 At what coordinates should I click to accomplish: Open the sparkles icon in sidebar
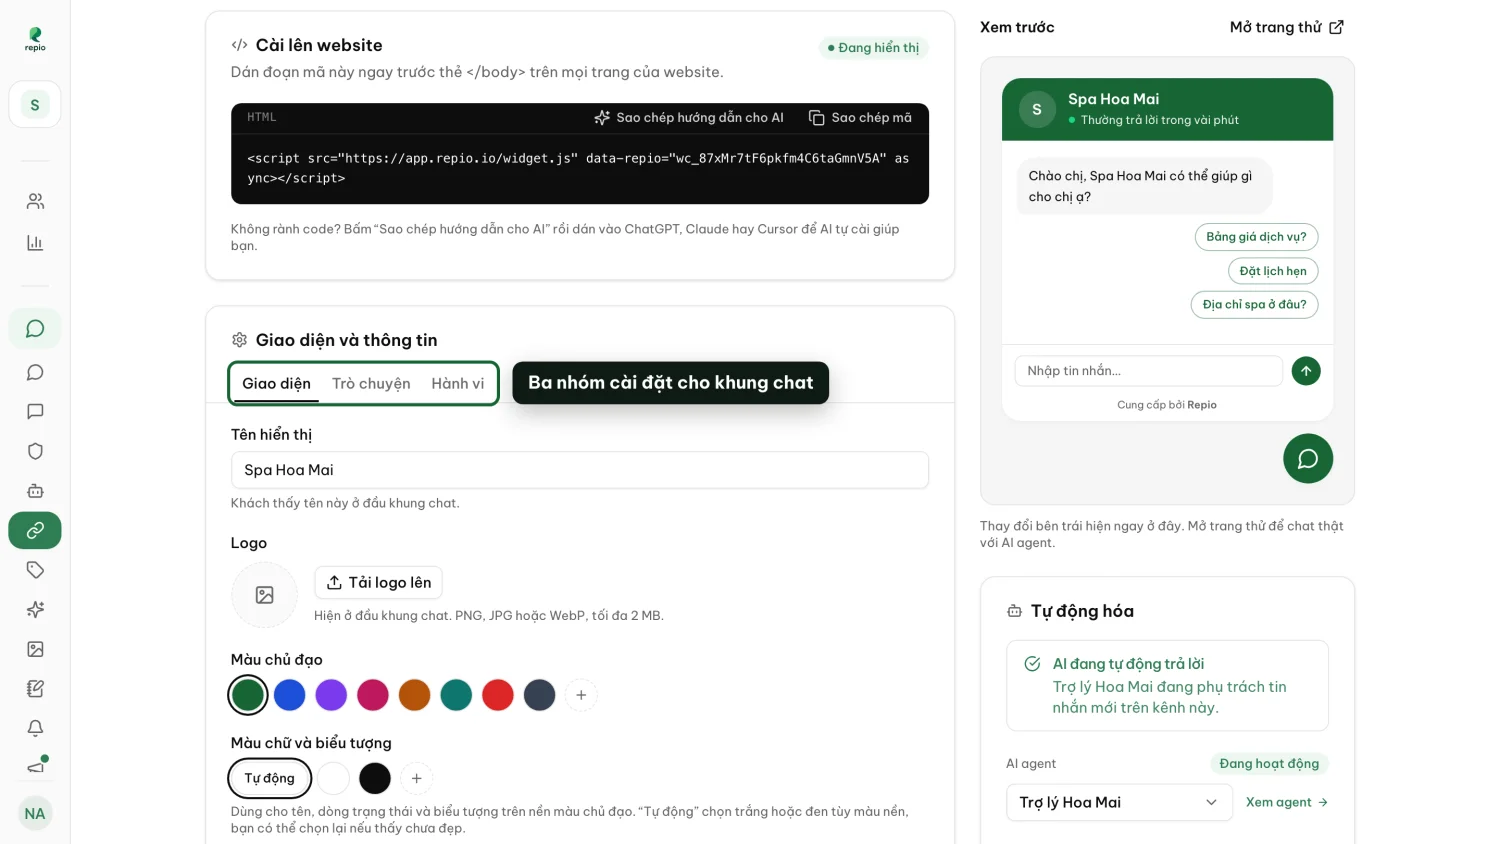35,609
